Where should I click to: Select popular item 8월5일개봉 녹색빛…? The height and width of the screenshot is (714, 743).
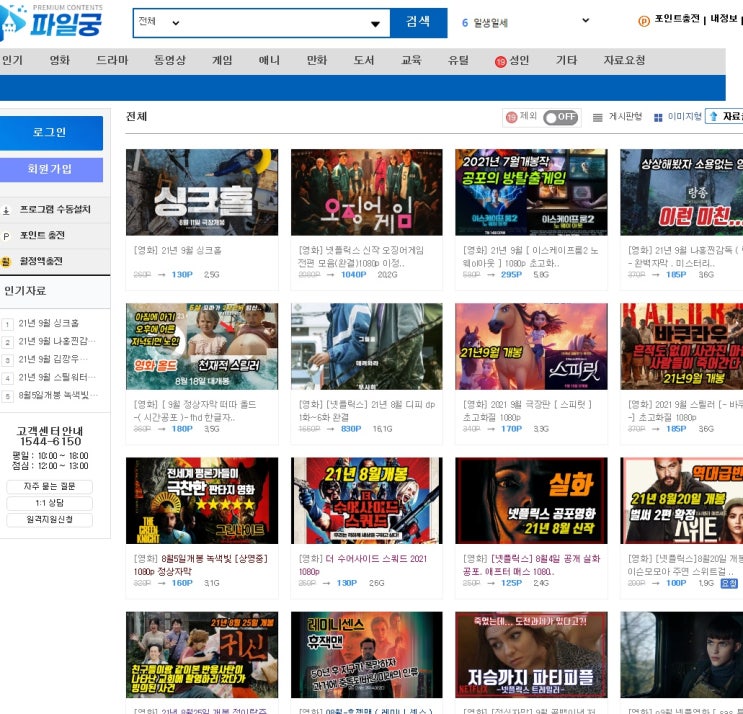pos(58,396)
